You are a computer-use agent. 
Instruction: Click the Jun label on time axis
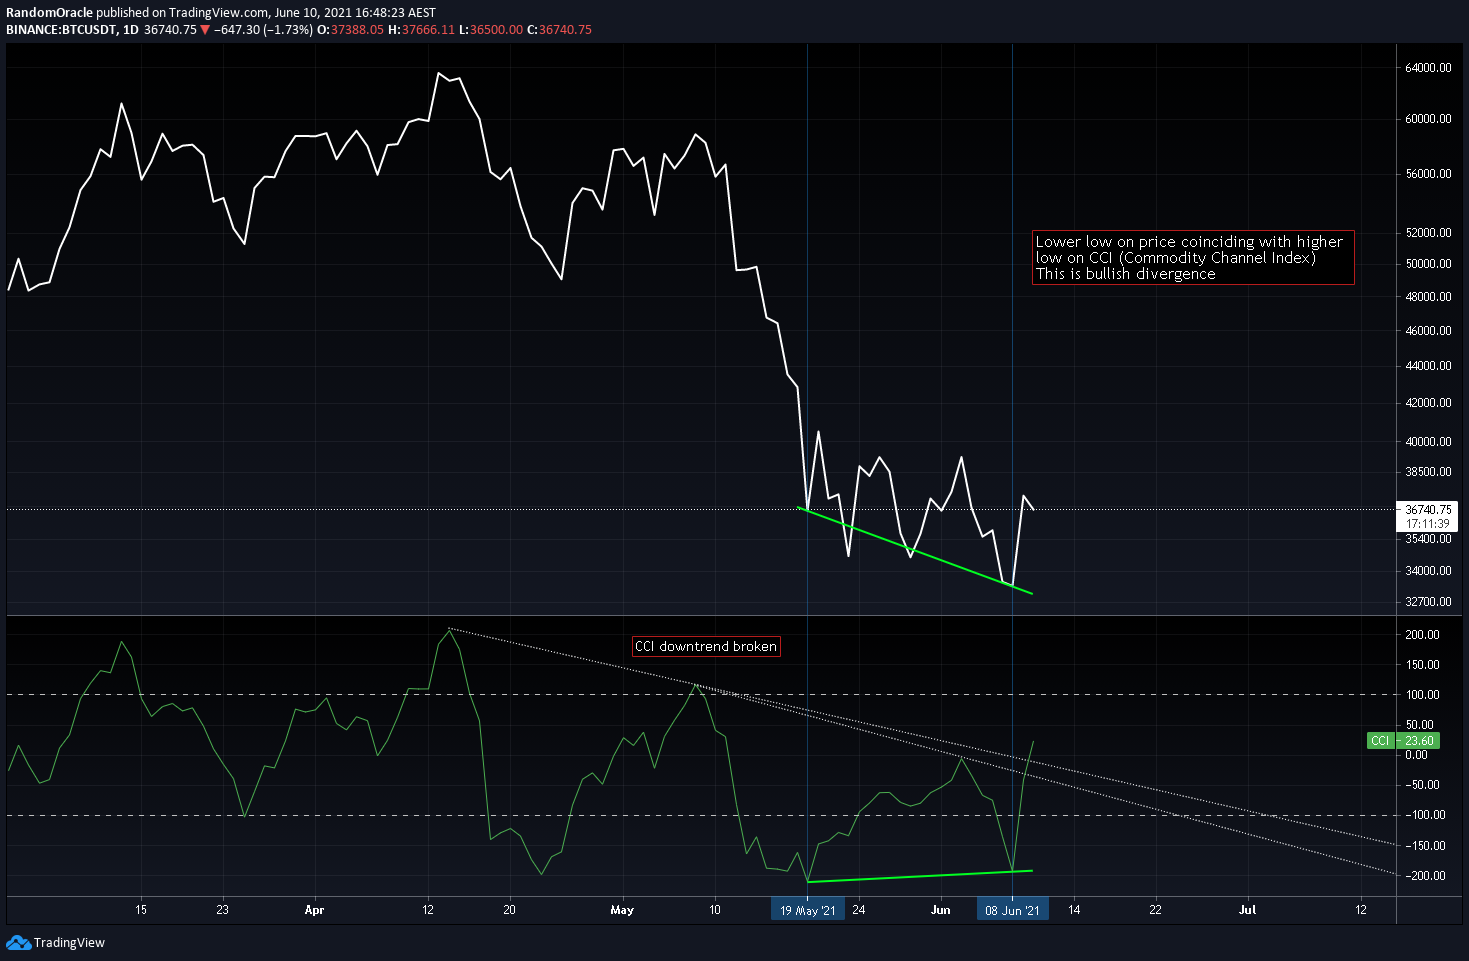pyautogui.click(x=940, y=910)
